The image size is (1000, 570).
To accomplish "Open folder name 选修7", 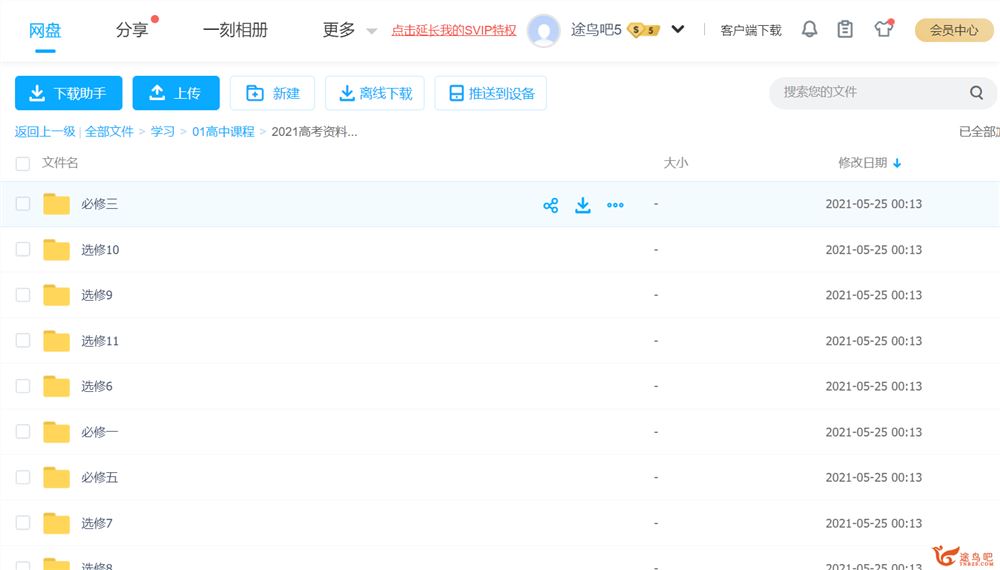I will tap(97, 523).
